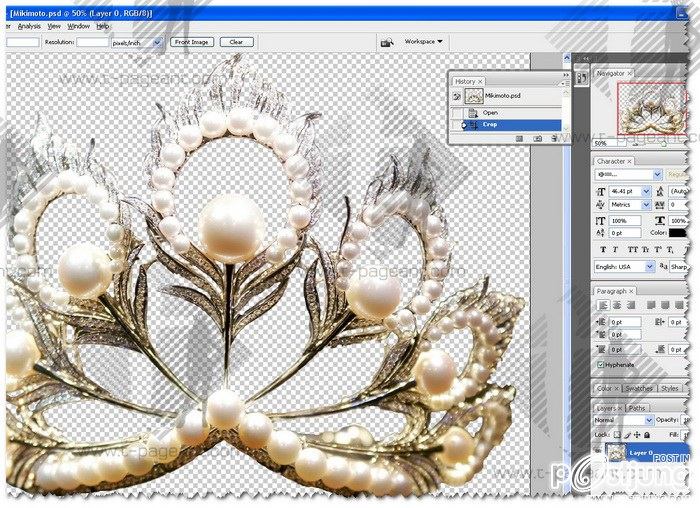Switch to the Paths tab

(x=637, y=408)
